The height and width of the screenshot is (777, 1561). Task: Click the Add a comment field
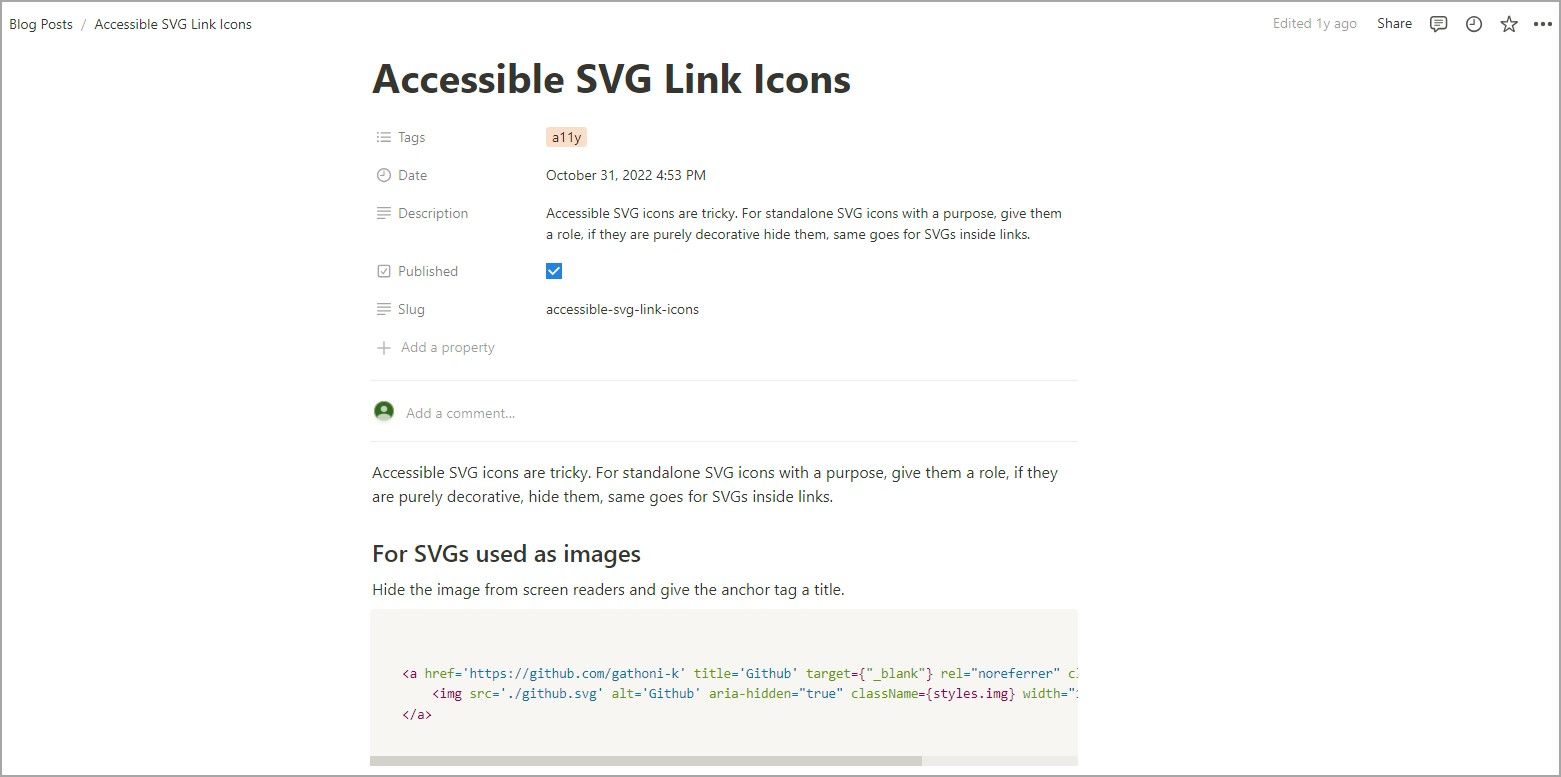tap(460, 412)
